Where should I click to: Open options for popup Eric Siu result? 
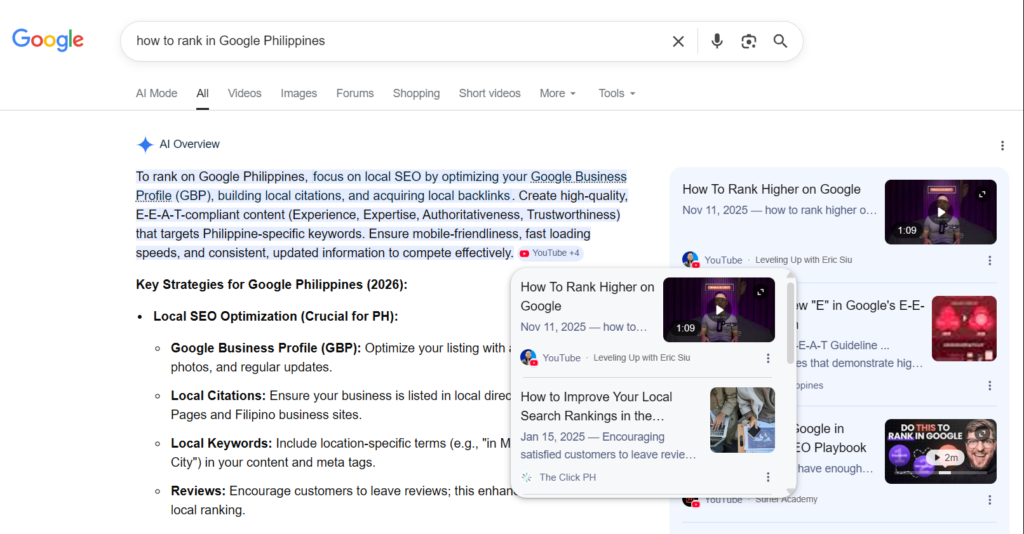click(768, 358)
